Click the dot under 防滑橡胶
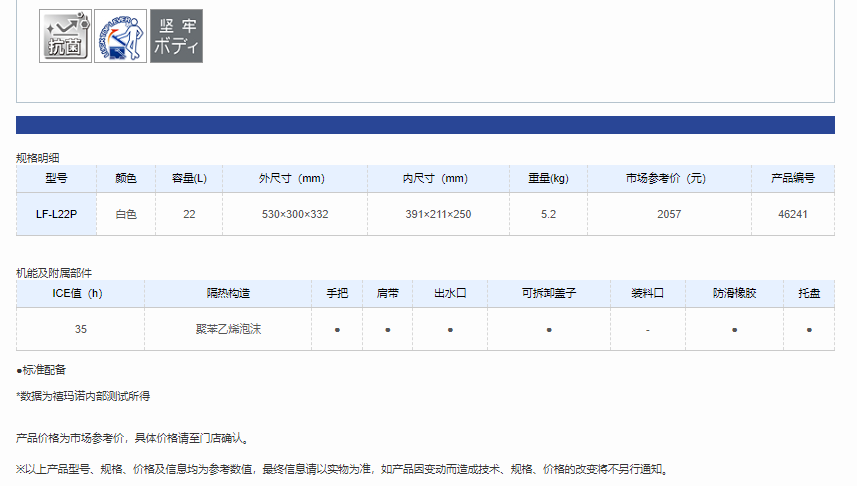857x486 pixels. [735, 330]
